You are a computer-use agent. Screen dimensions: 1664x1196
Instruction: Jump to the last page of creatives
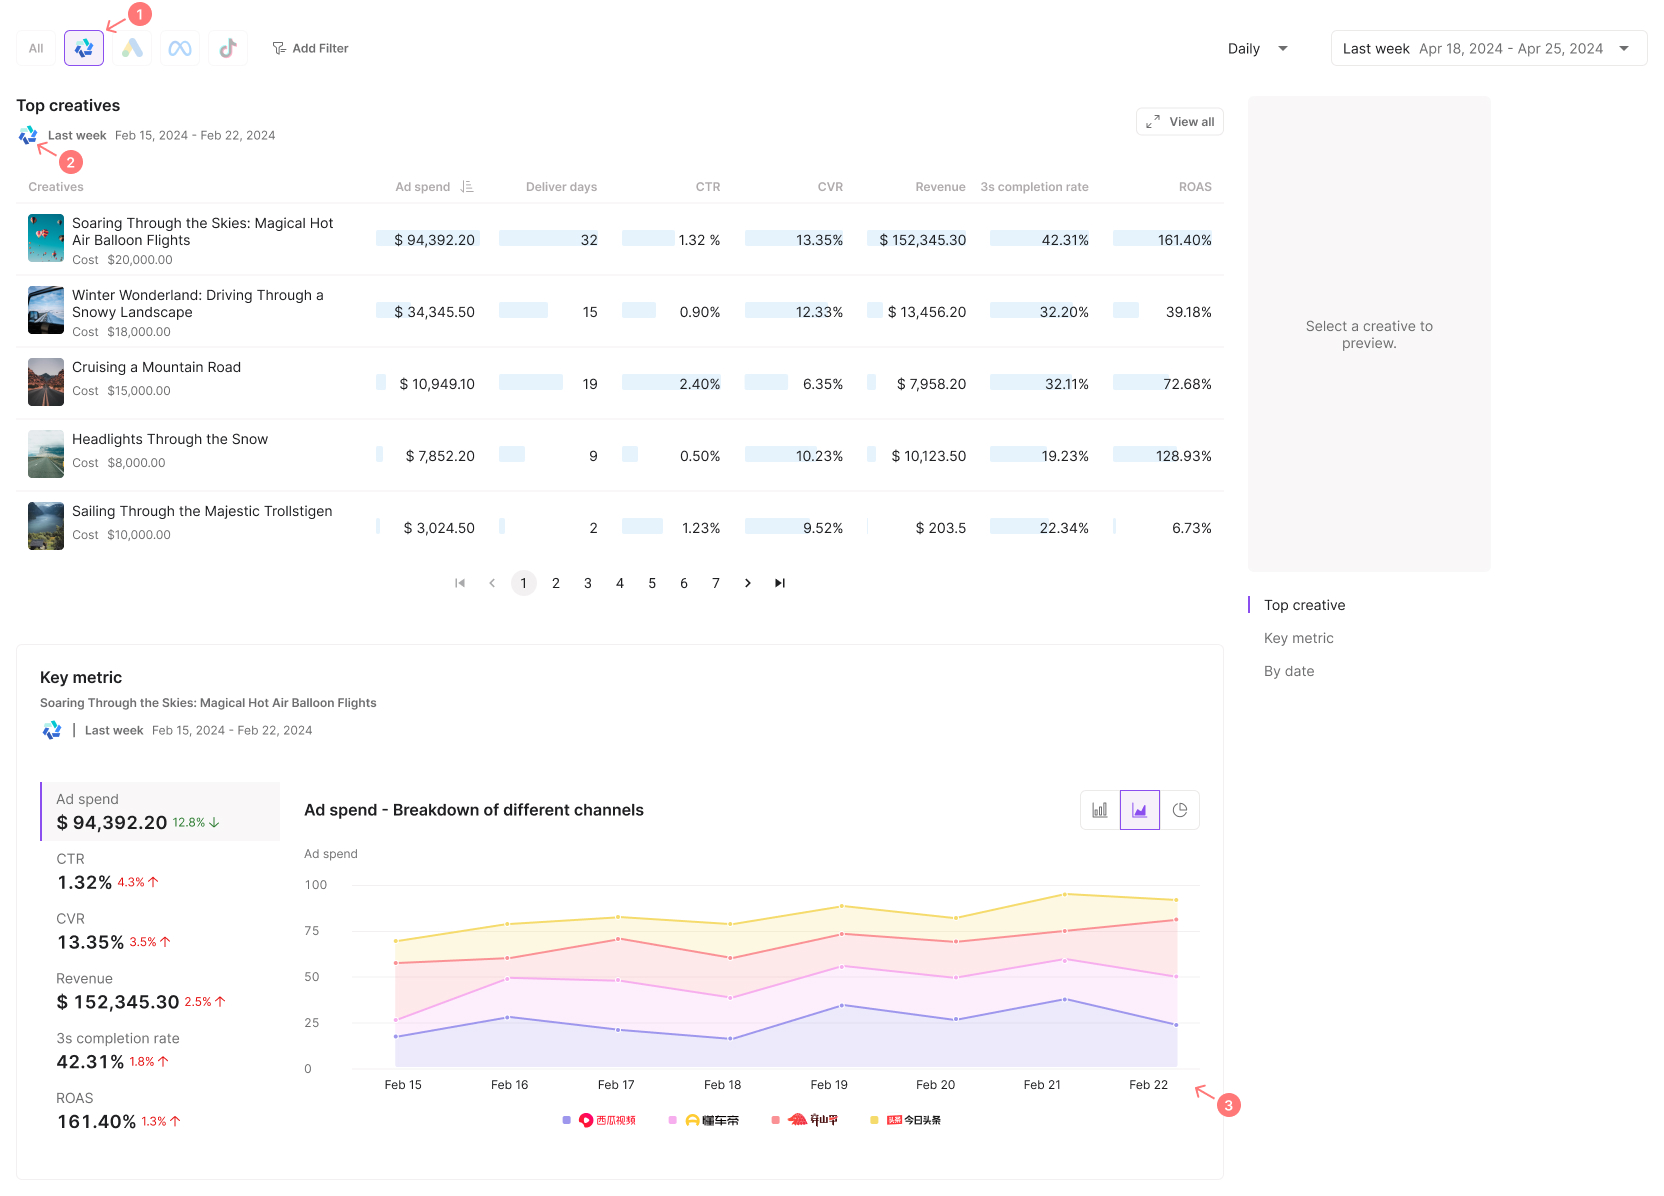780,583
